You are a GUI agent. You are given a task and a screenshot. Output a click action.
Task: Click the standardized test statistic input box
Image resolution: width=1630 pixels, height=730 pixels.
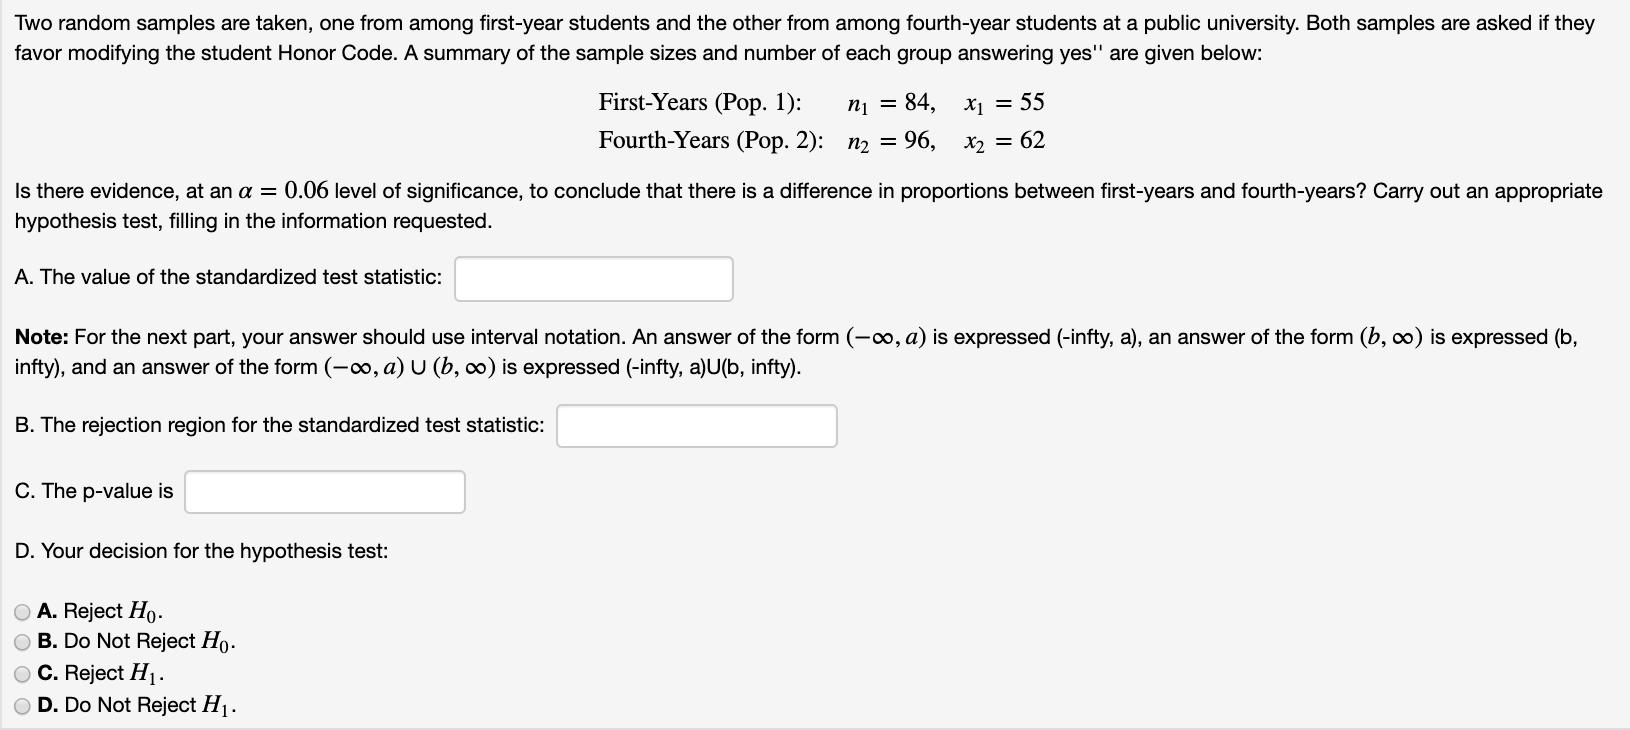click(593, 278)
